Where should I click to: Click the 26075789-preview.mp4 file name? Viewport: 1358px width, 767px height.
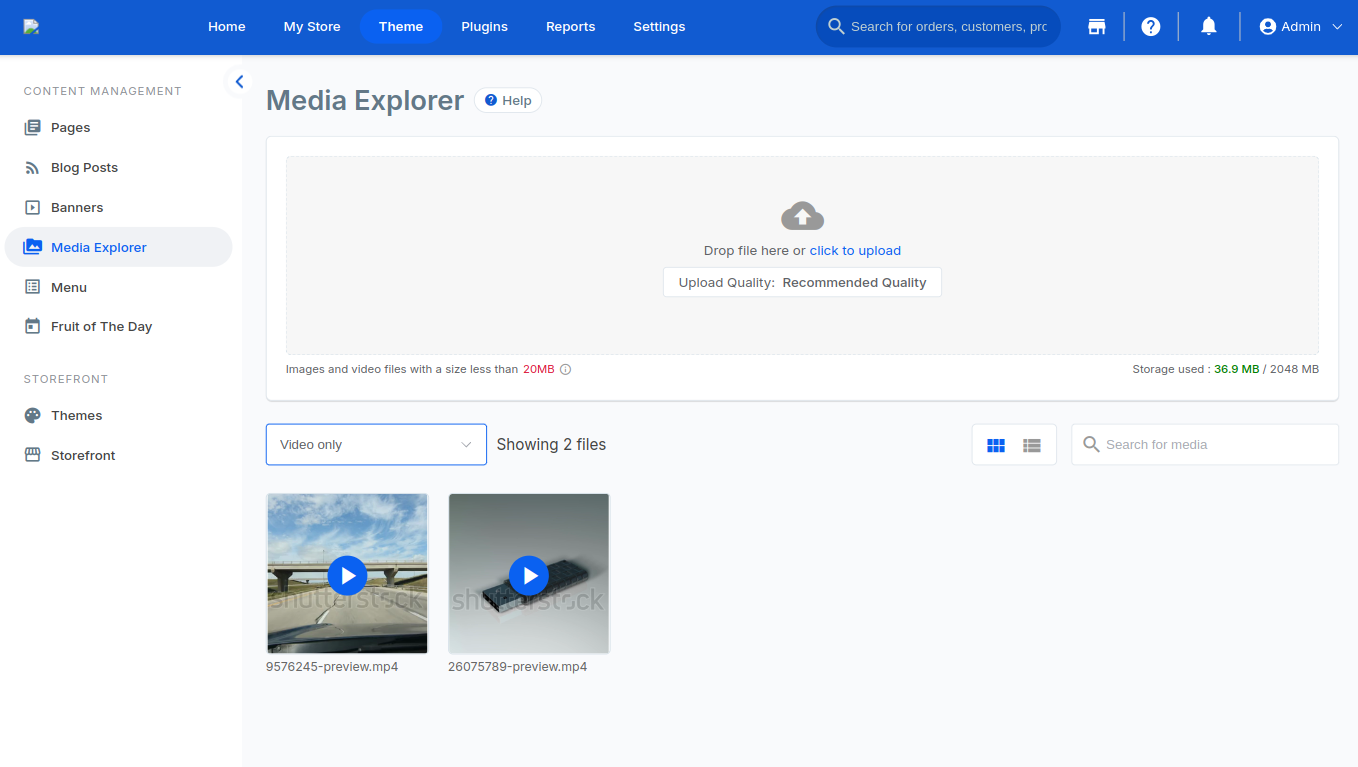517,667
